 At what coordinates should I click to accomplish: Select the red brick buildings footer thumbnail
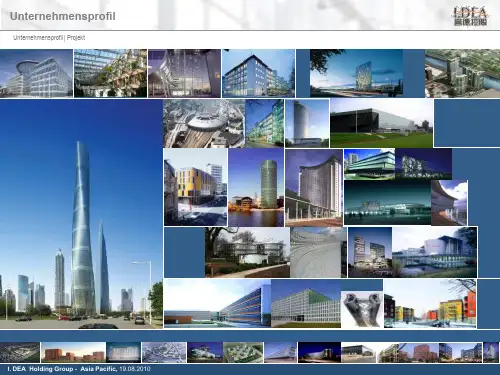pyautogui.click(x=73, y=352)
